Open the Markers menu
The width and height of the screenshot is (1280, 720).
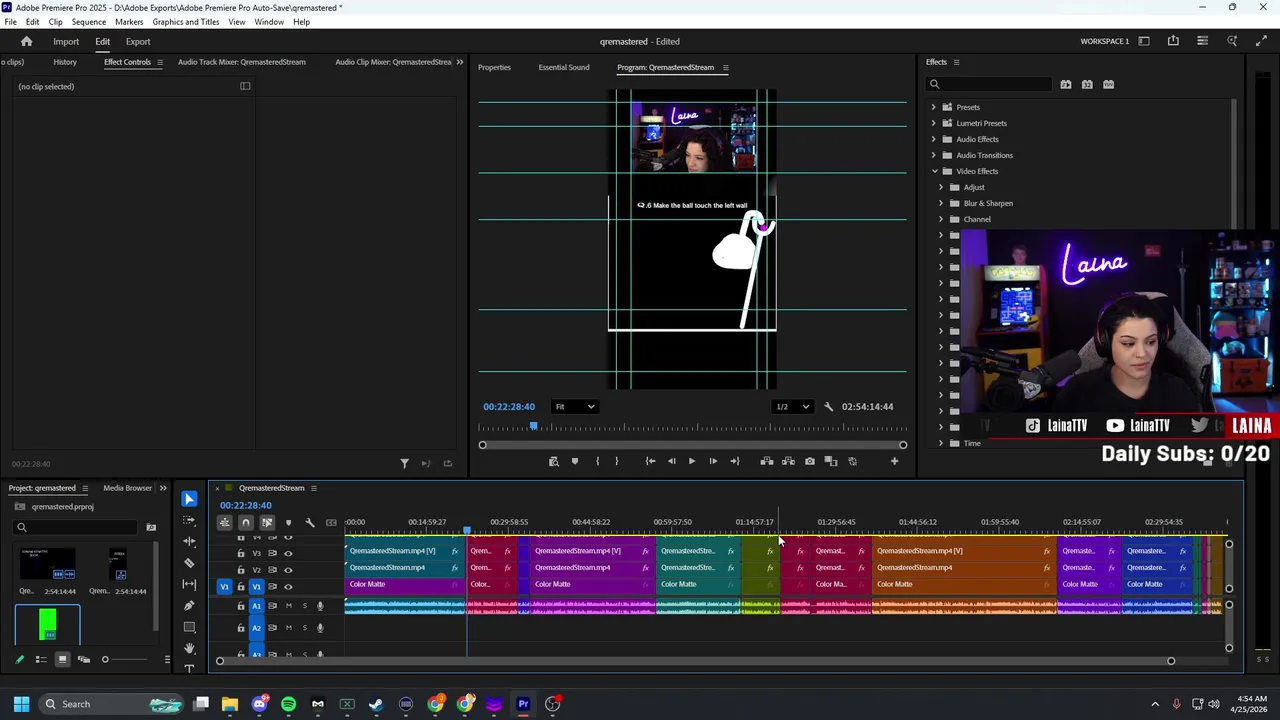pyautogui.click(x=129, y=22)
